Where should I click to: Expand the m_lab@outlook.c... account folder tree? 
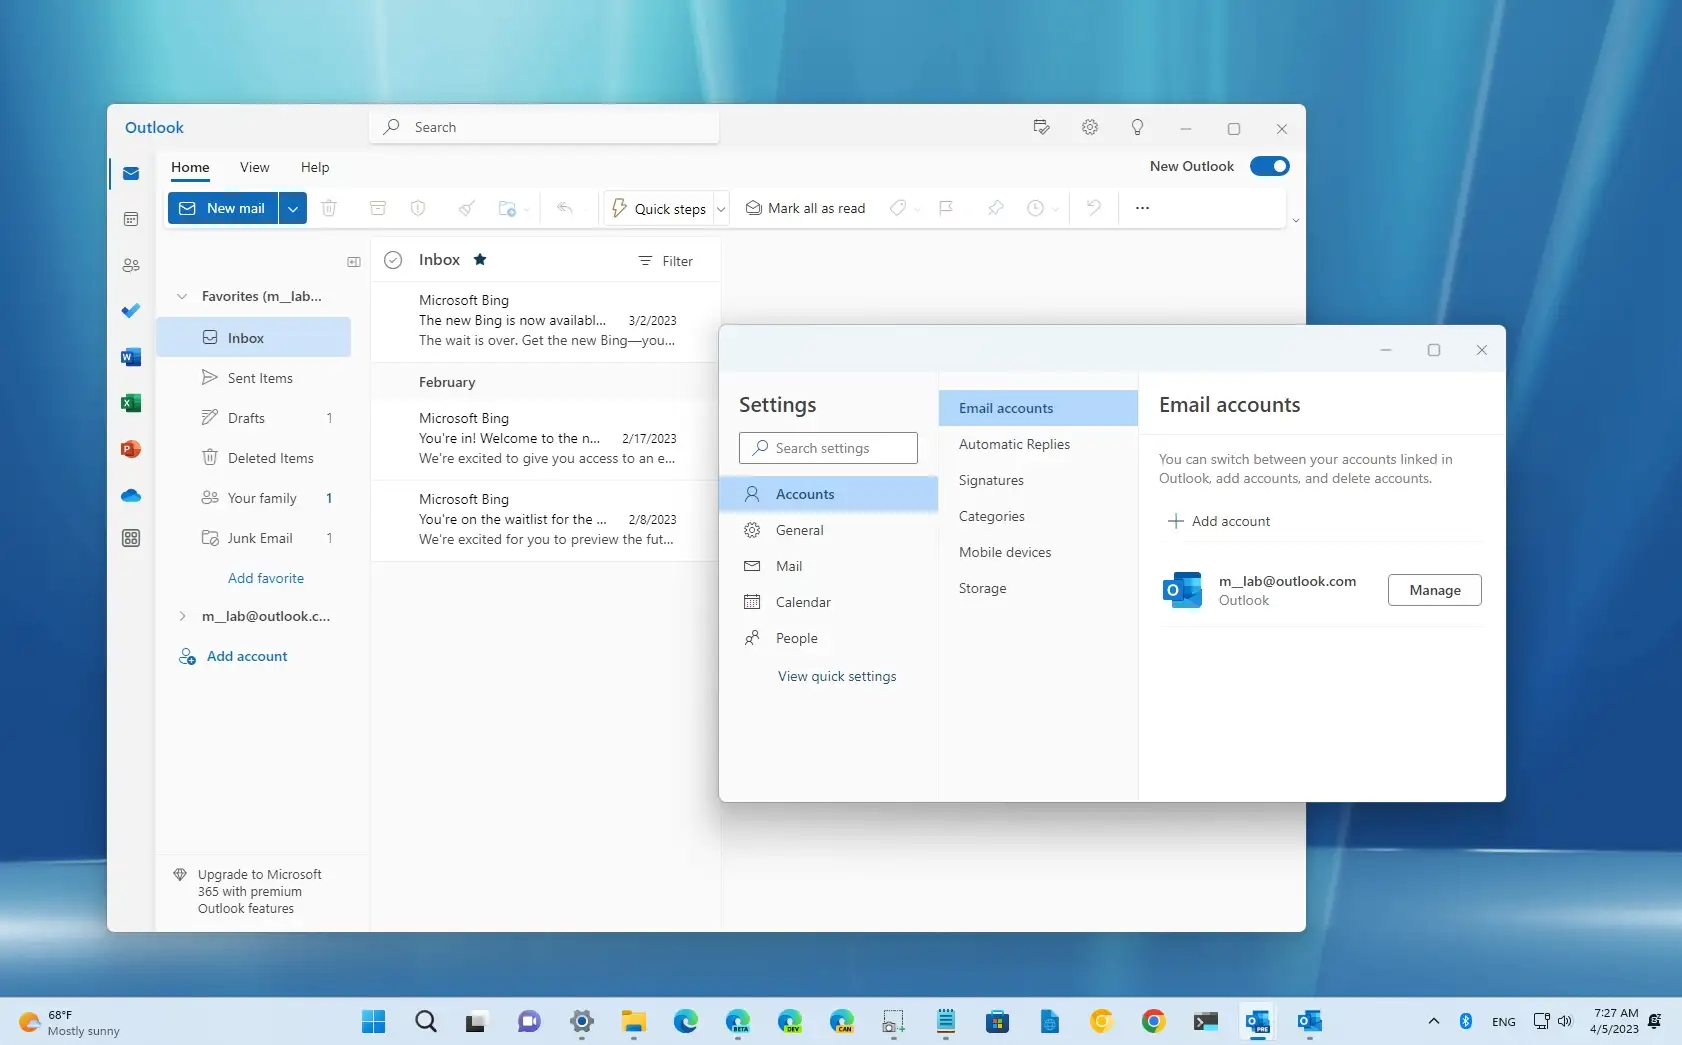tap(182, 616)
